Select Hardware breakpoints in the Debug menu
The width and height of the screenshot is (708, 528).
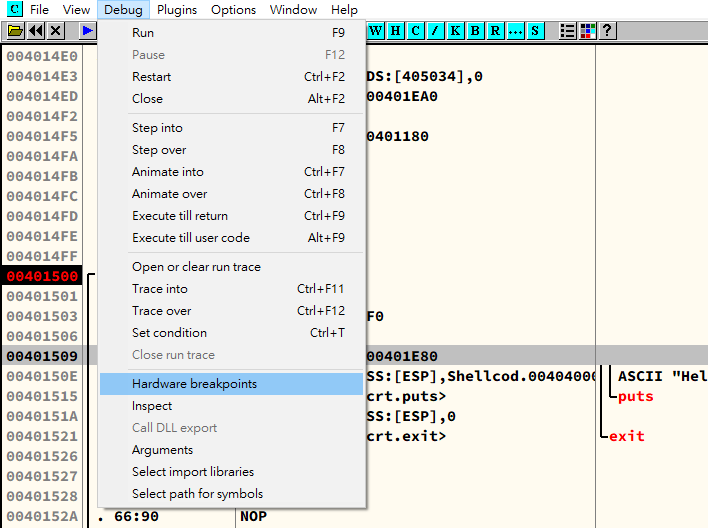coord(194,384)
